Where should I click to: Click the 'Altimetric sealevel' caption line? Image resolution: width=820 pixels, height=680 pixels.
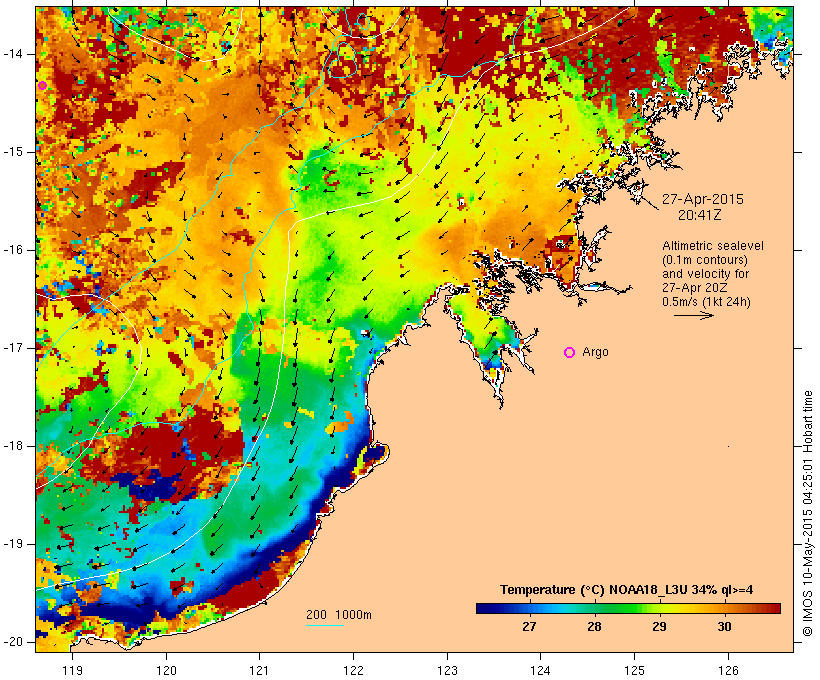pos(713,246)
